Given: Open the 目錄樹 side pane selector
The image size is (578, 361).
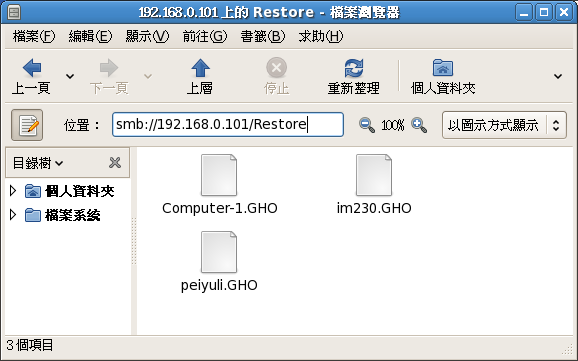Looking at the screenshot, I should point(38,163).
